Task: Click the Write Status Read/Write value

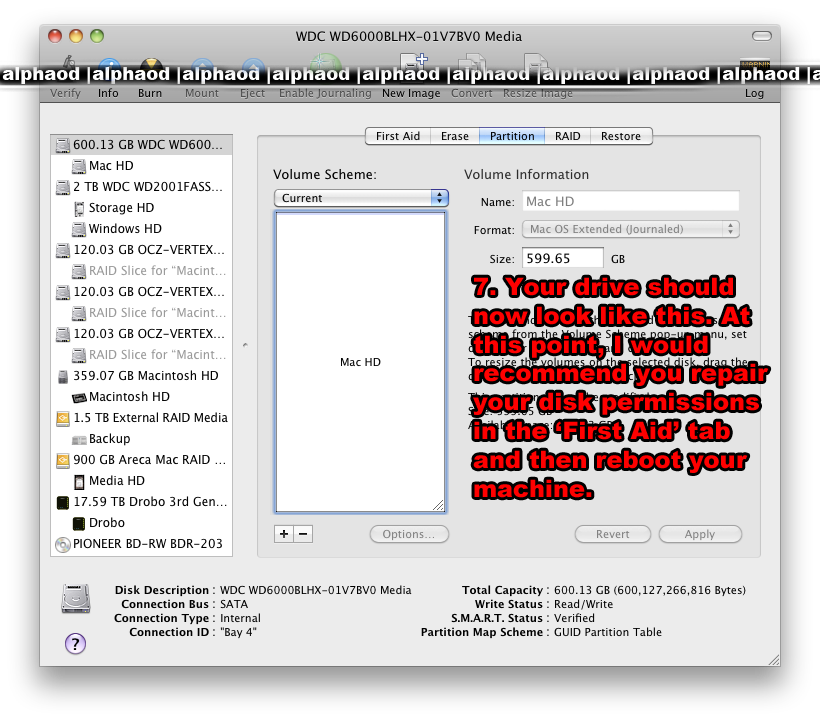Action: [x=583, y=604]
